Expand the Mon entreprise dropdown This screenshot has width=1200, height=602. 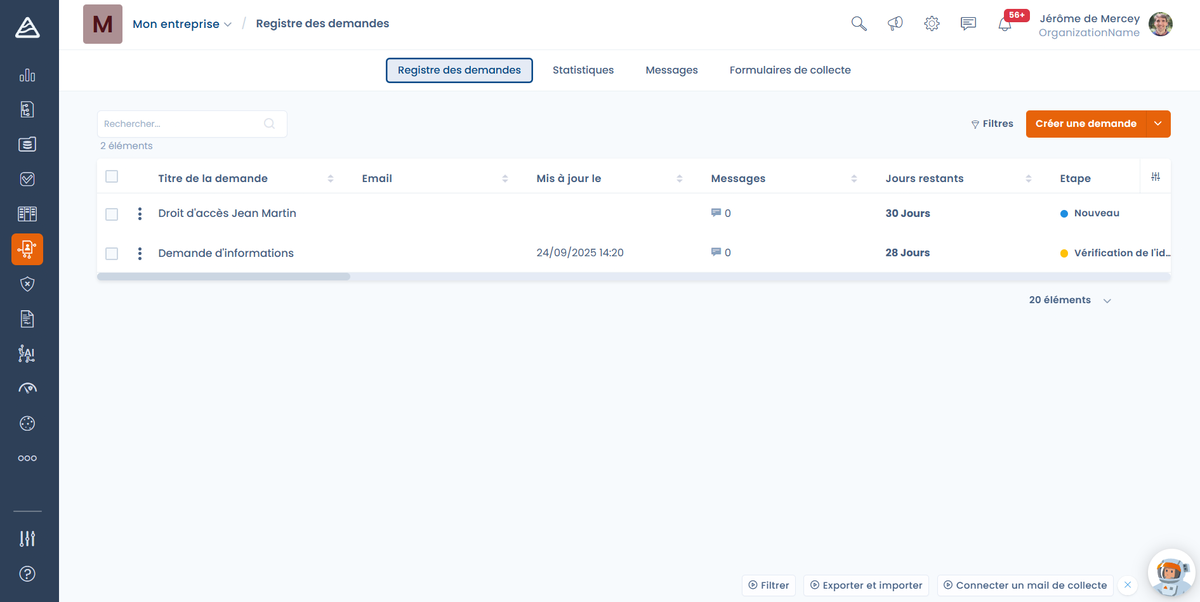pos(182,24)
